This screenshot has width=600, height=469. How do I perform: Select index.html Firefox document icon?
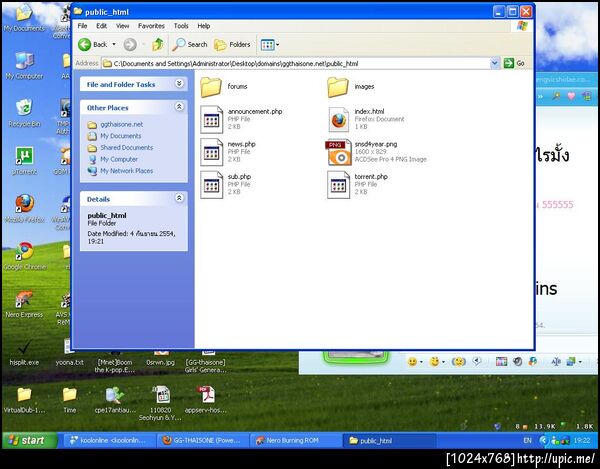coord(339,120)
